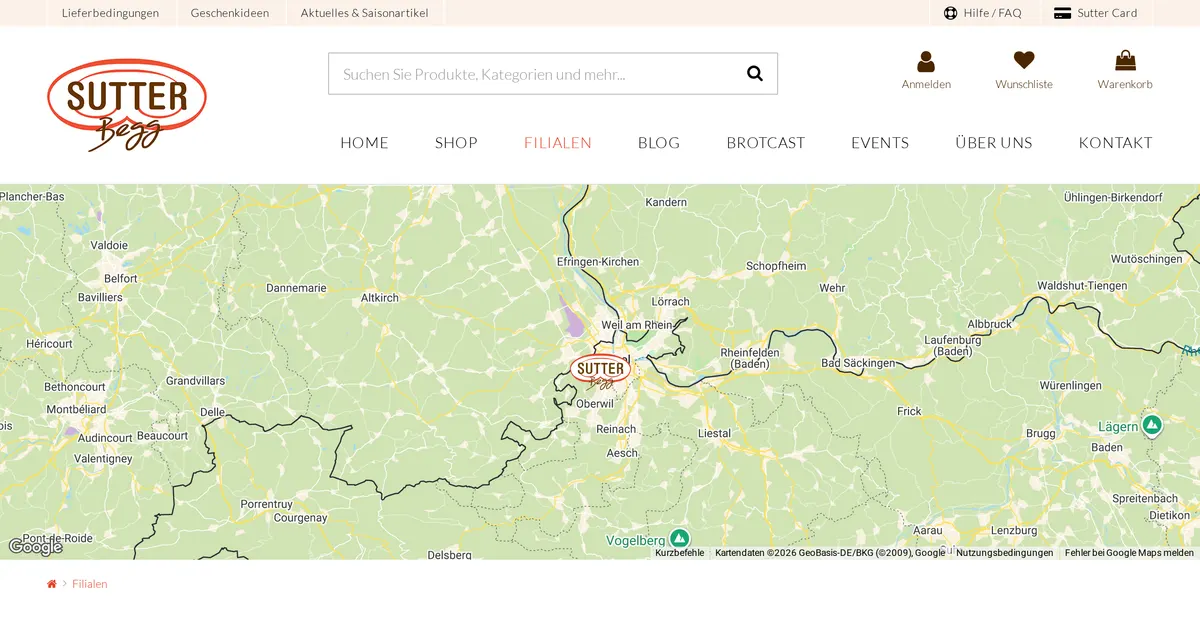Click Wehr label on the map
1200x630 pixels.
[832, 288]
